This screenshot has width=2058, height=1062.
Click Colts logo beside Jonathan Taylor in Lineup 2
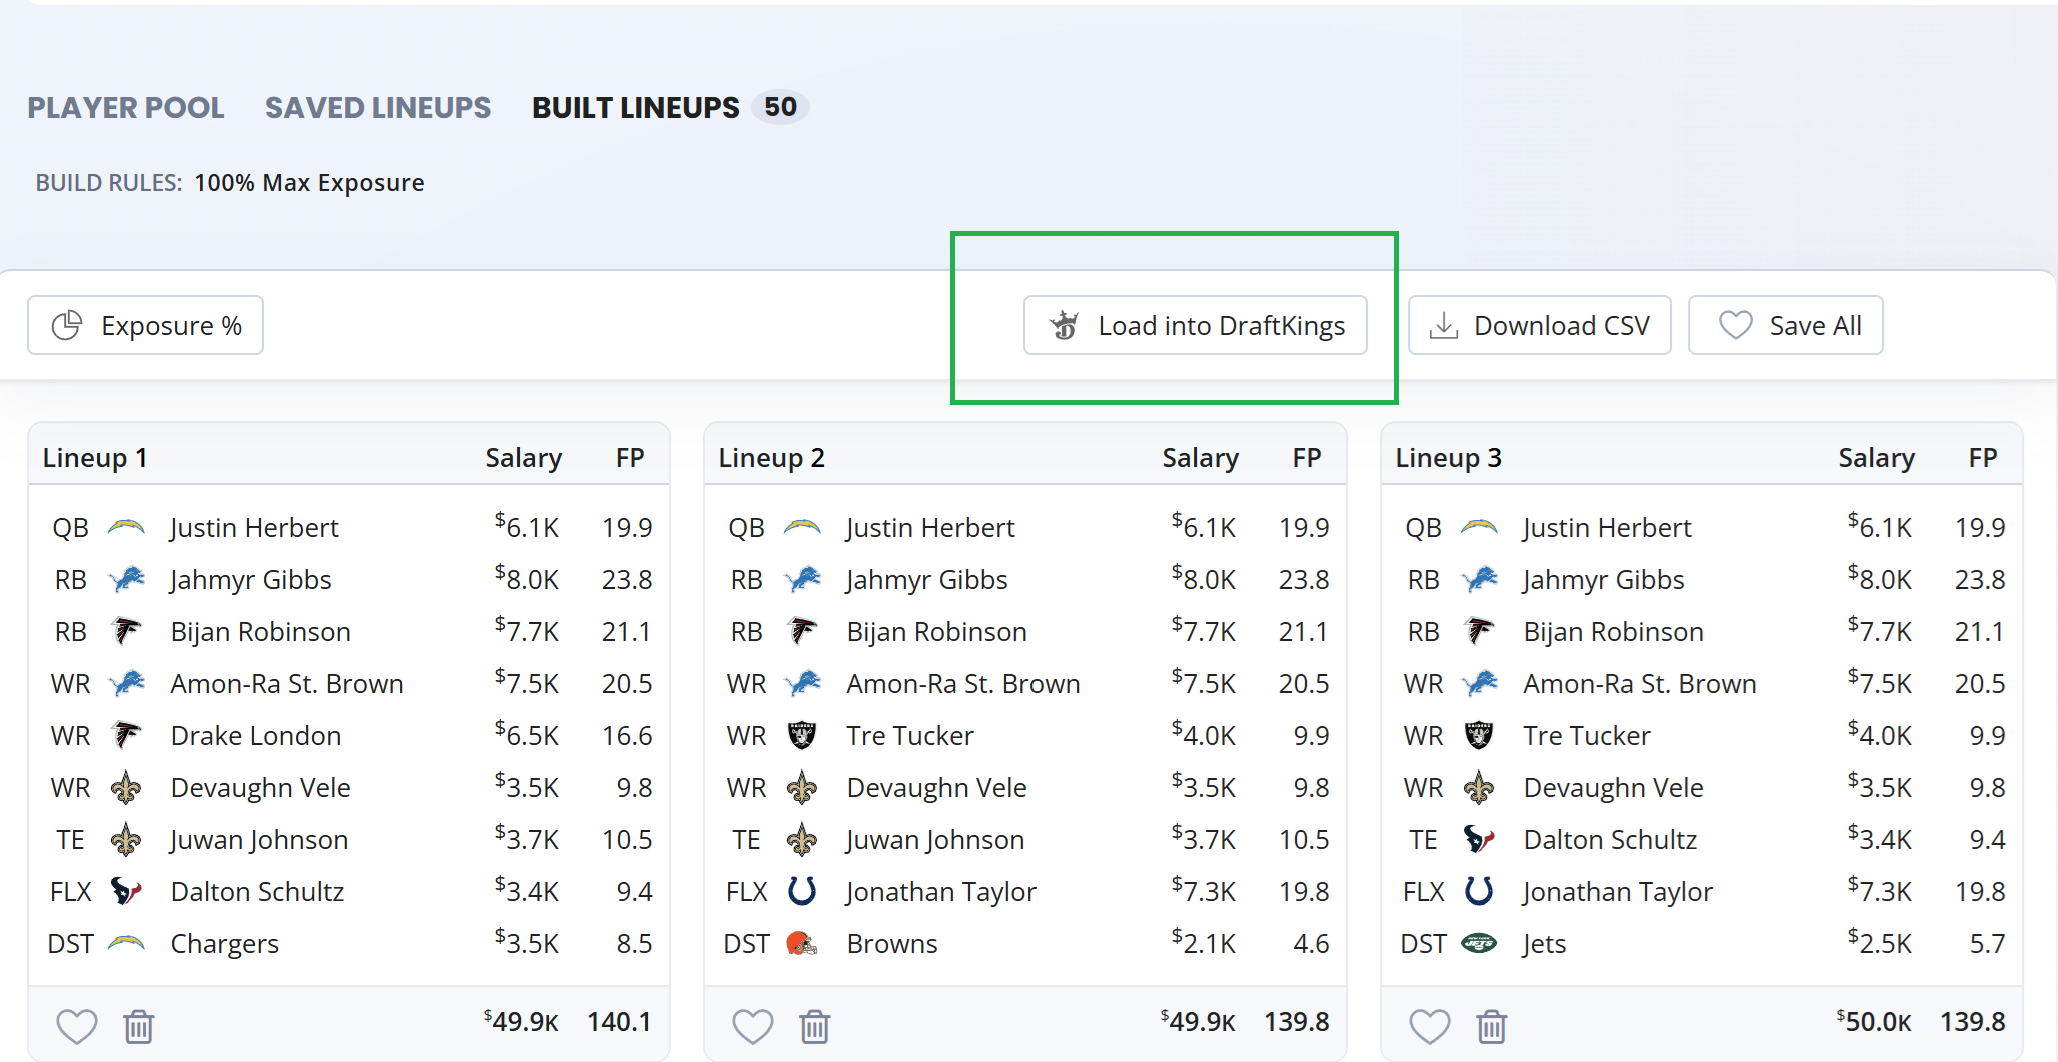pyautogui.click(x=802, y=891)
